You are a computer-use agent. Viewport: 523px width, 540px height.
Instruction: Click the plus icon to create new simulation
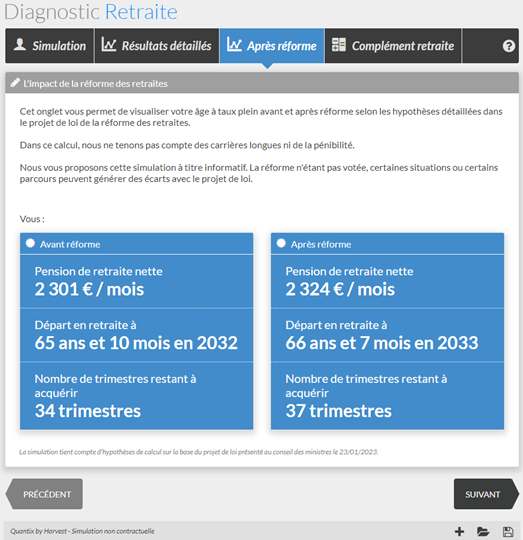pyautogui.click(x=459, y=531)
